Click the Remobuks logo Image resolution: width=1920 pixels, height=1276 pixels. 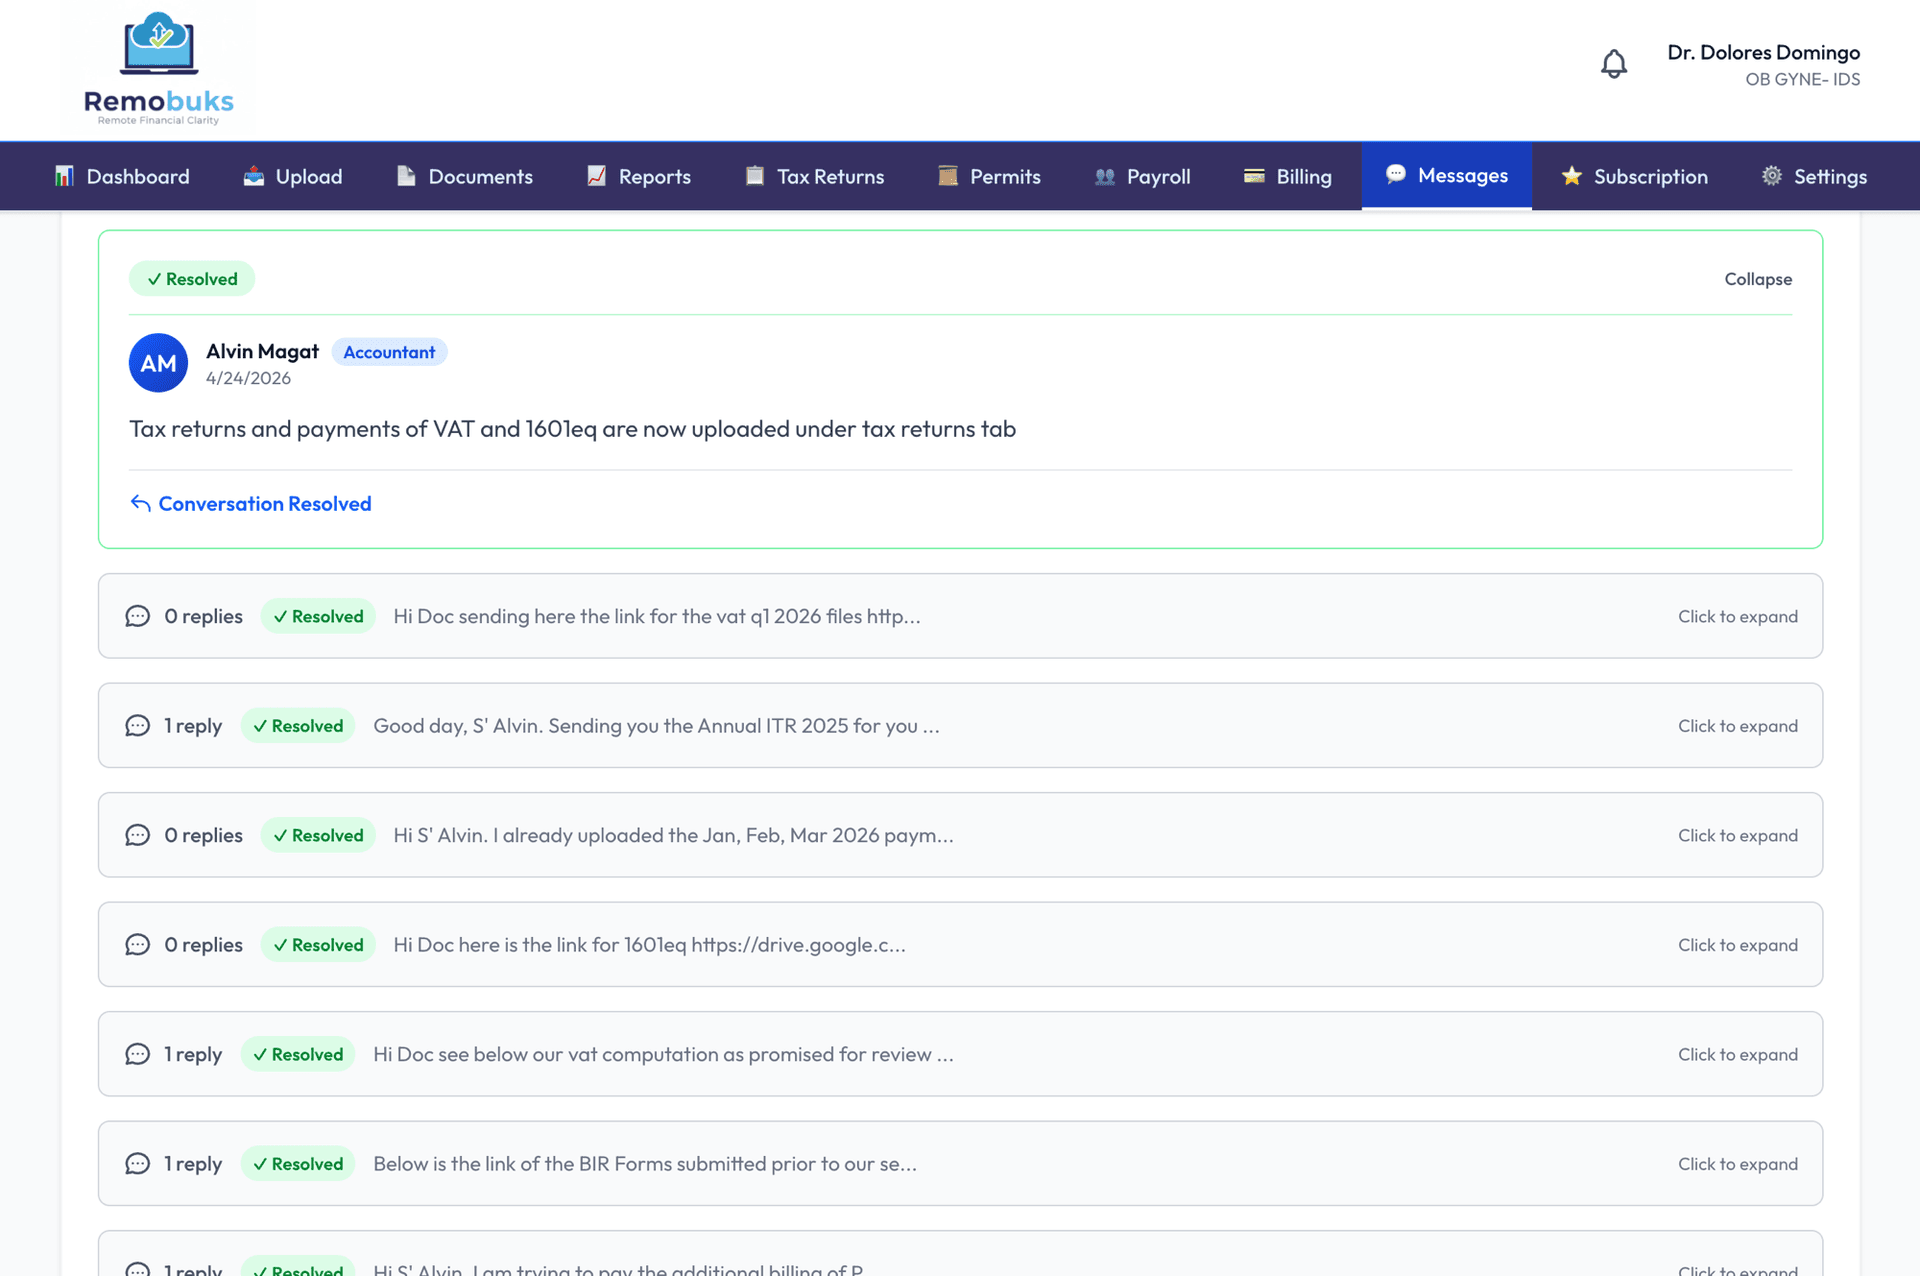159,69
